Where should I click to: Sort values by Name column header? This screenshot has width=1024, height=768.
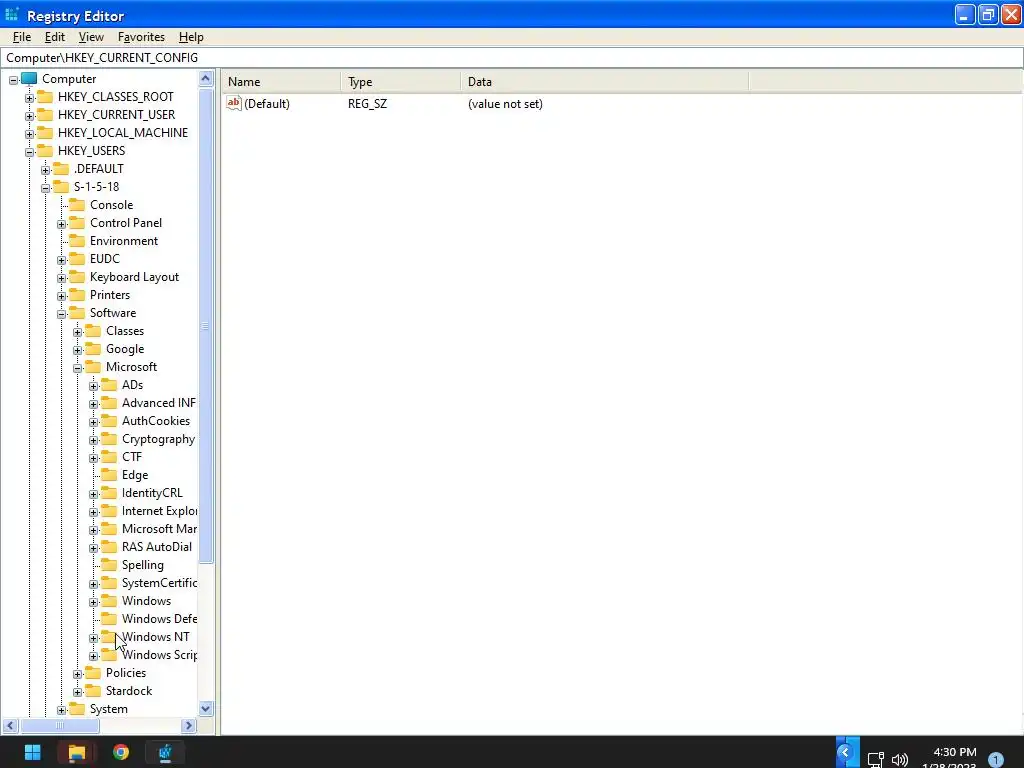pos(281,82)
